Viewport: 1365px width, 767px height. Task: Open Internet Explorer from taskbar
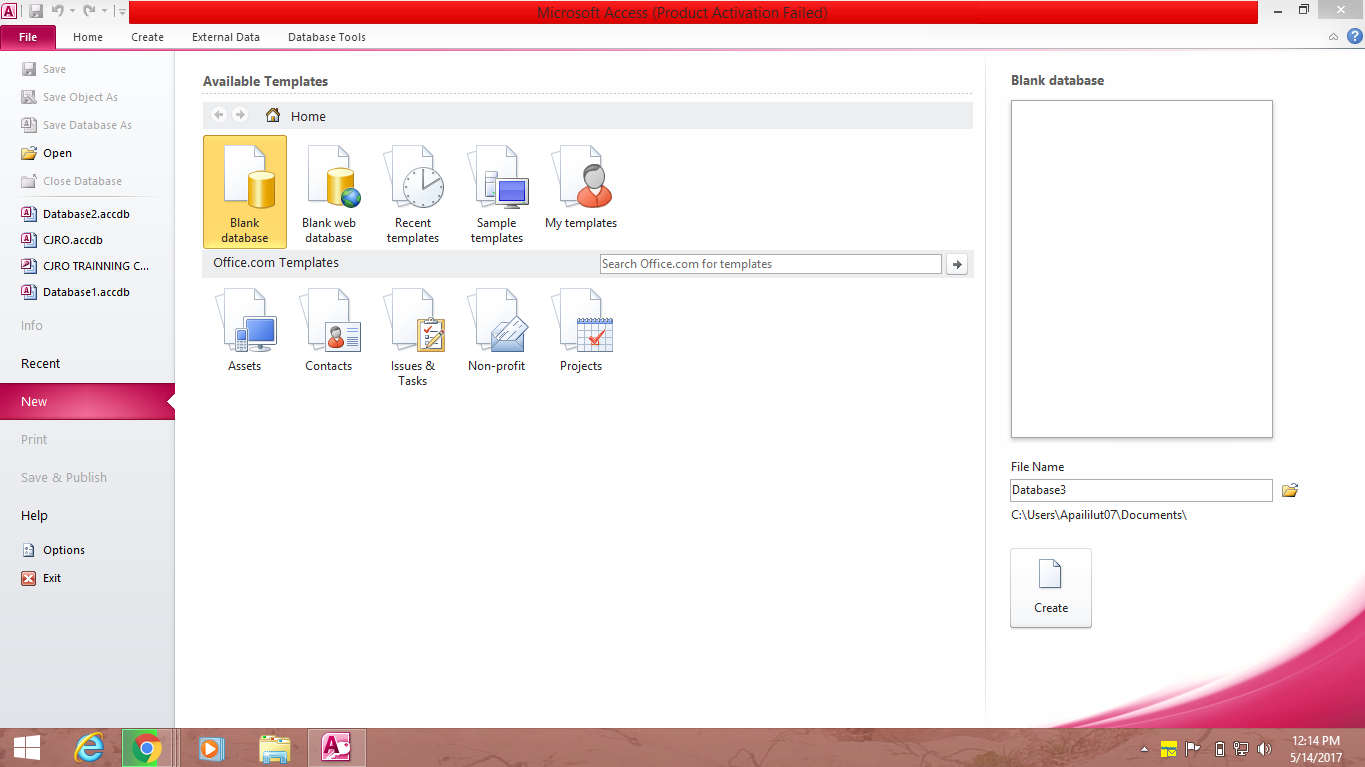89,748
